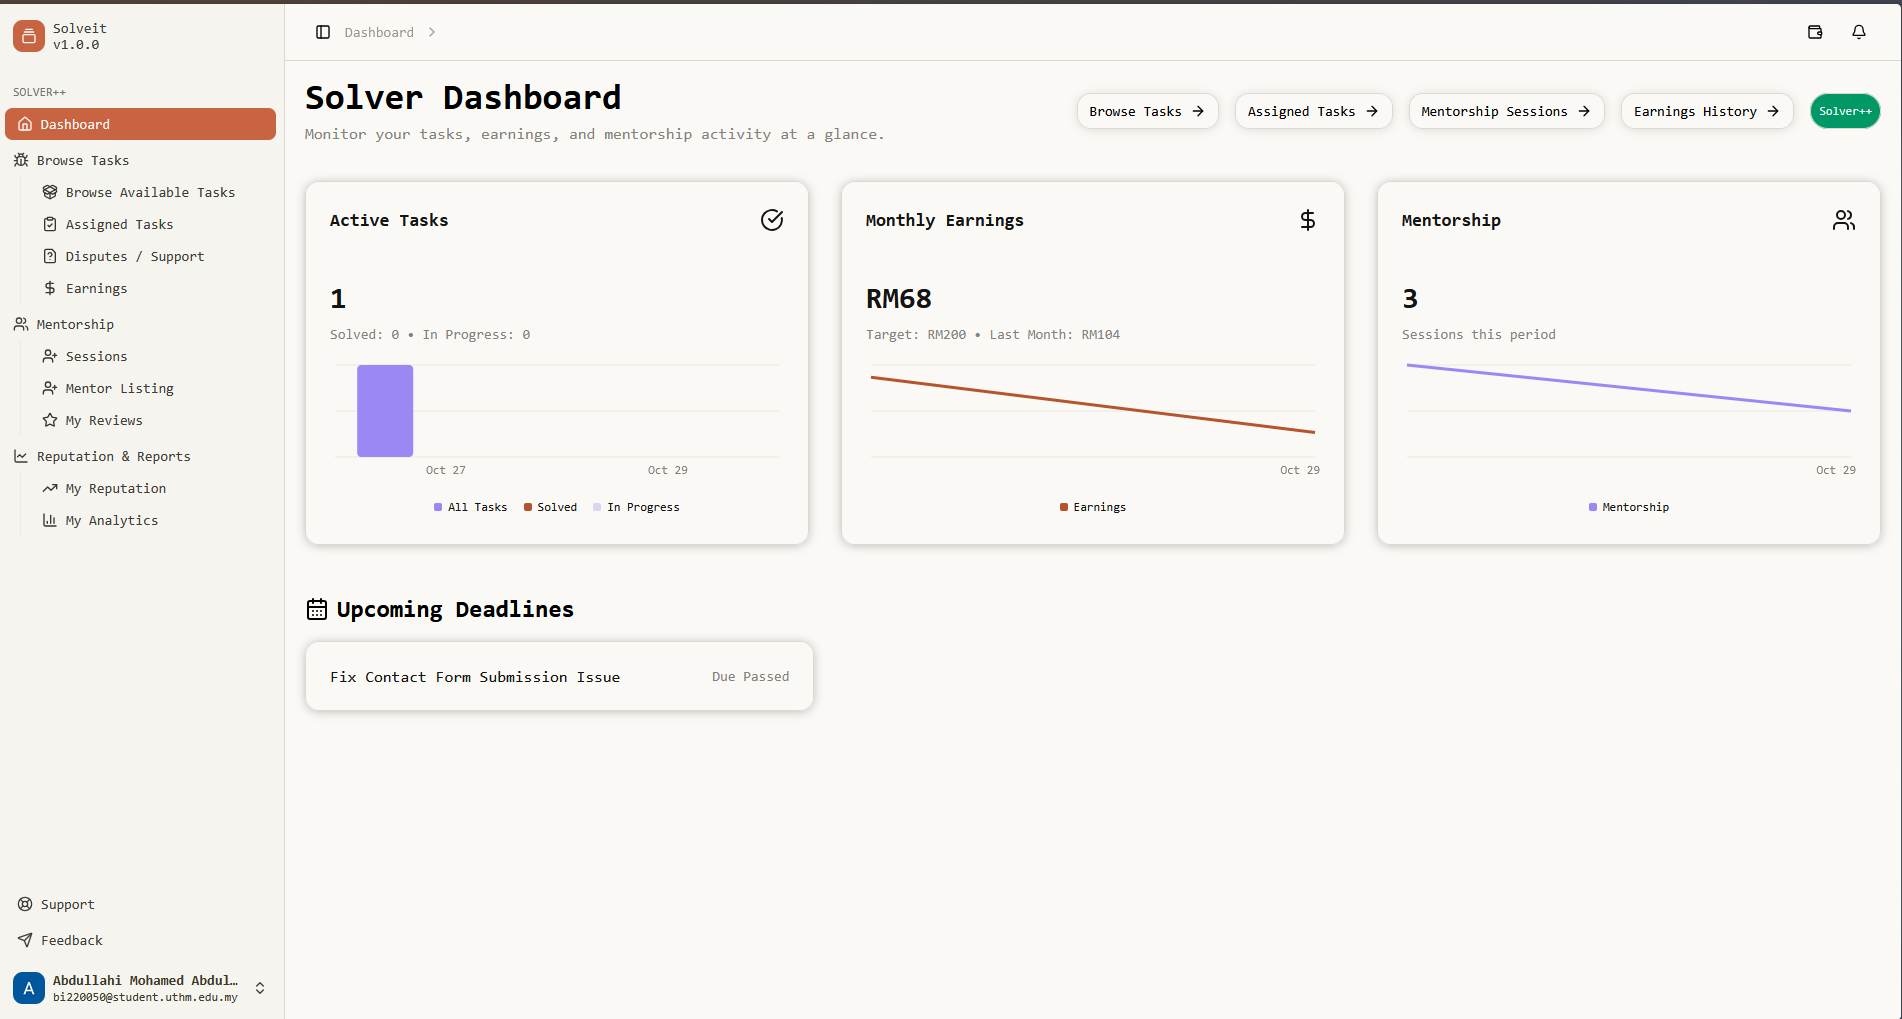Click the Earnings dollar icon in sidebar
This screenshot has width=1902, height=1019.
(49, 288)
